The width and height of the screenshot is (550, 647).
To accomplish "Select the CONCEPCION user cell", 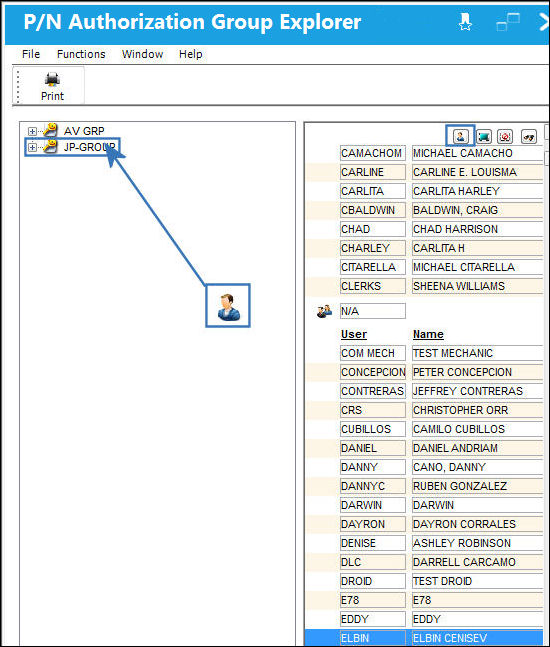I will coord(373,372).
